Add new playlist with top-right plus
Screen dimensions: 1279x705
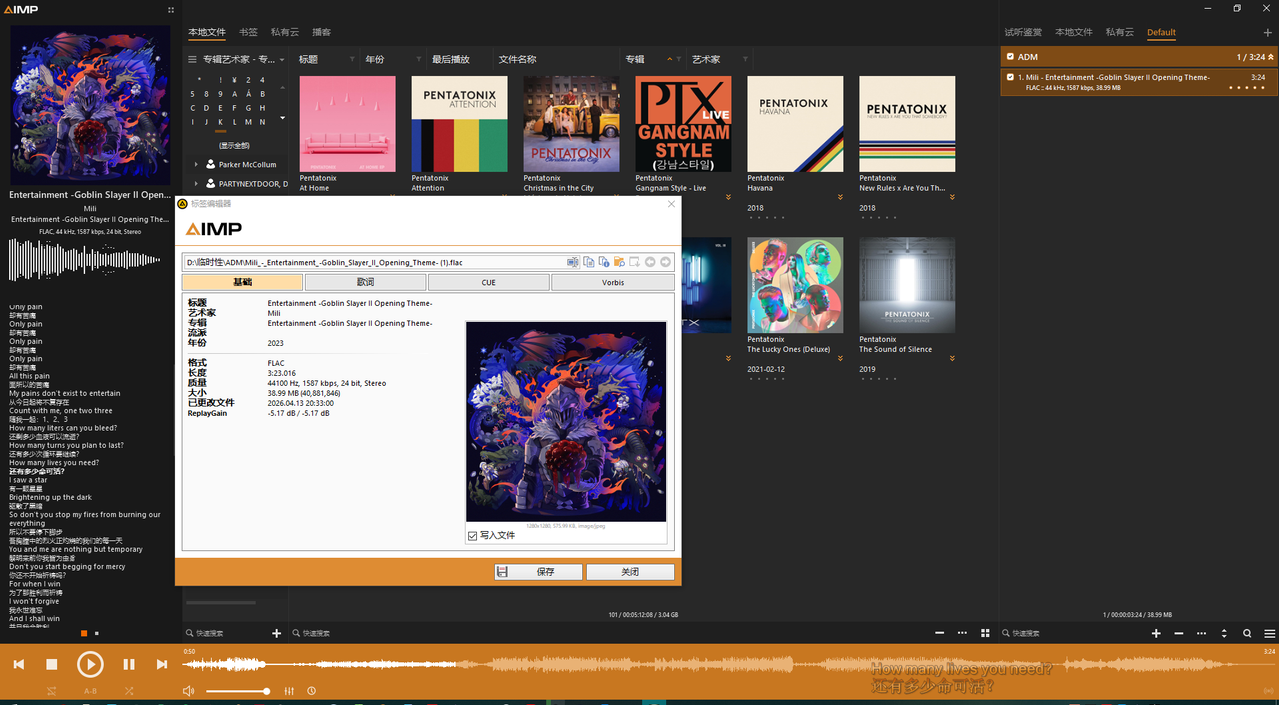click(x=1268, y=33)
